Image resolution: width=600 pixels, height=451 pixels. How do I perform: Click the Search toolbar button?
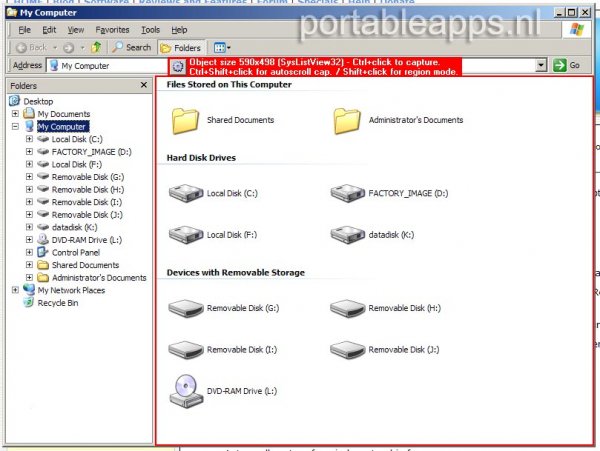pyautogui.click(x=132, y=47)
